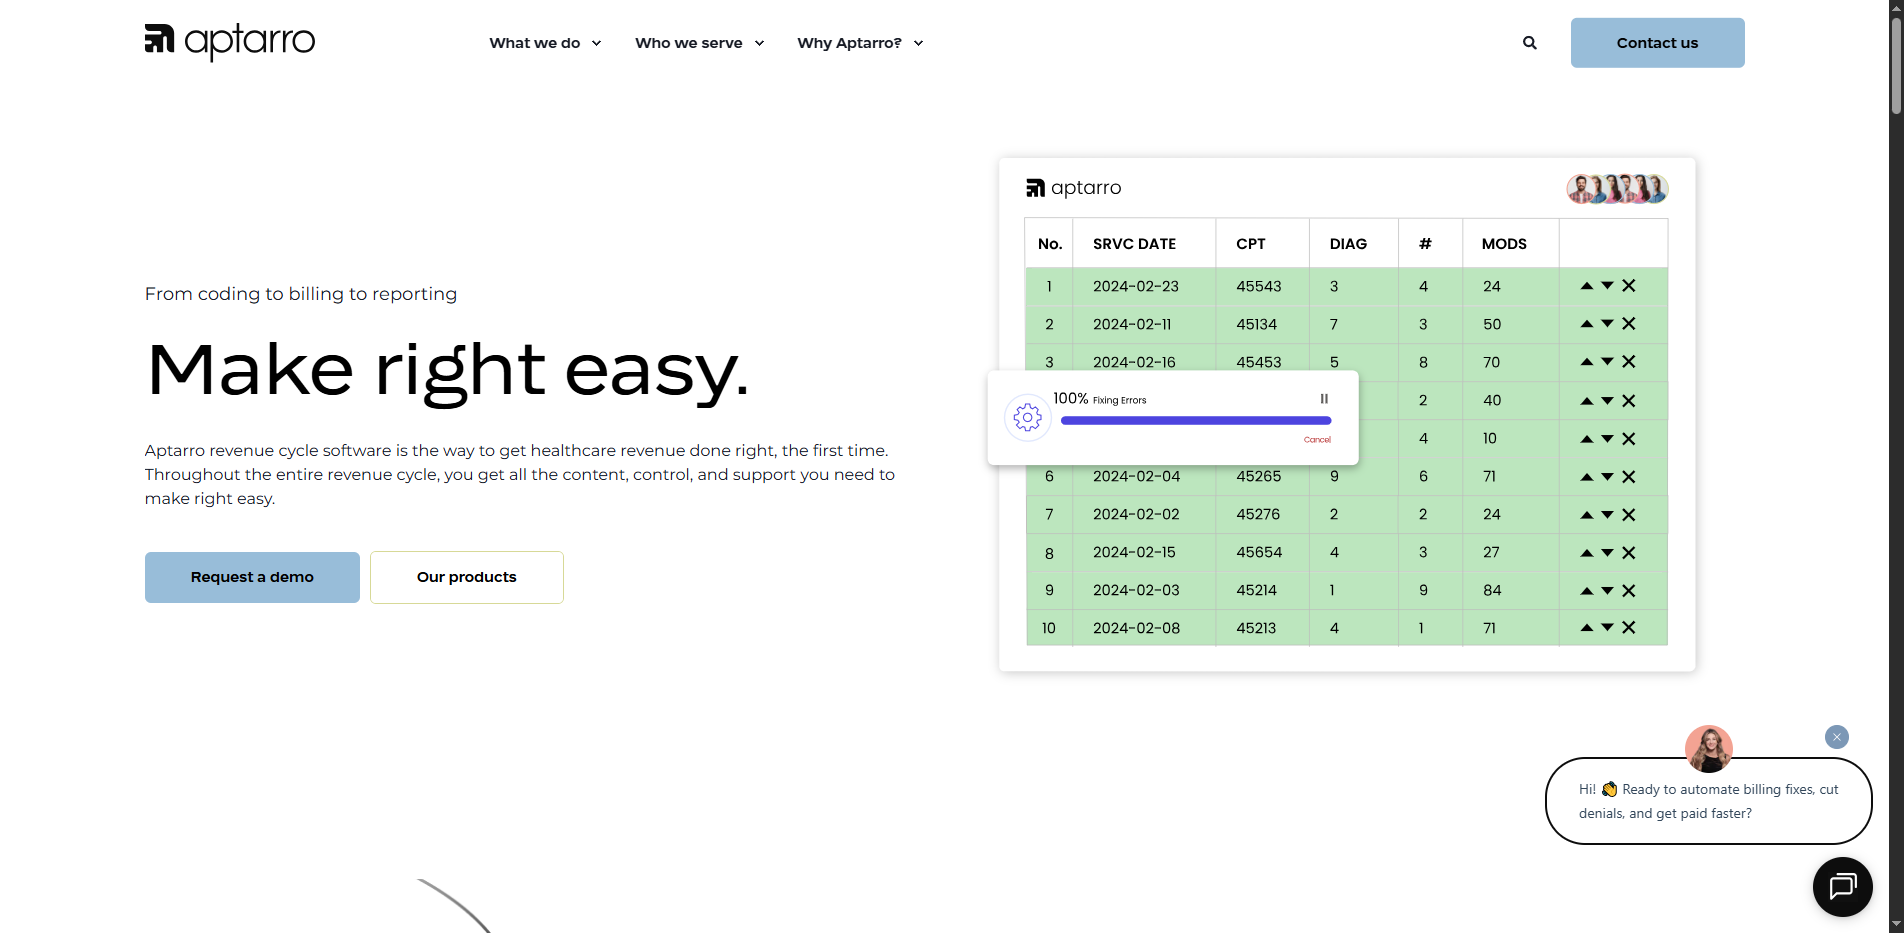The width and height of the screenshot is (1904, 933).
Task: Move row 3 up with arrow icon
Action: pos(1587,362)
